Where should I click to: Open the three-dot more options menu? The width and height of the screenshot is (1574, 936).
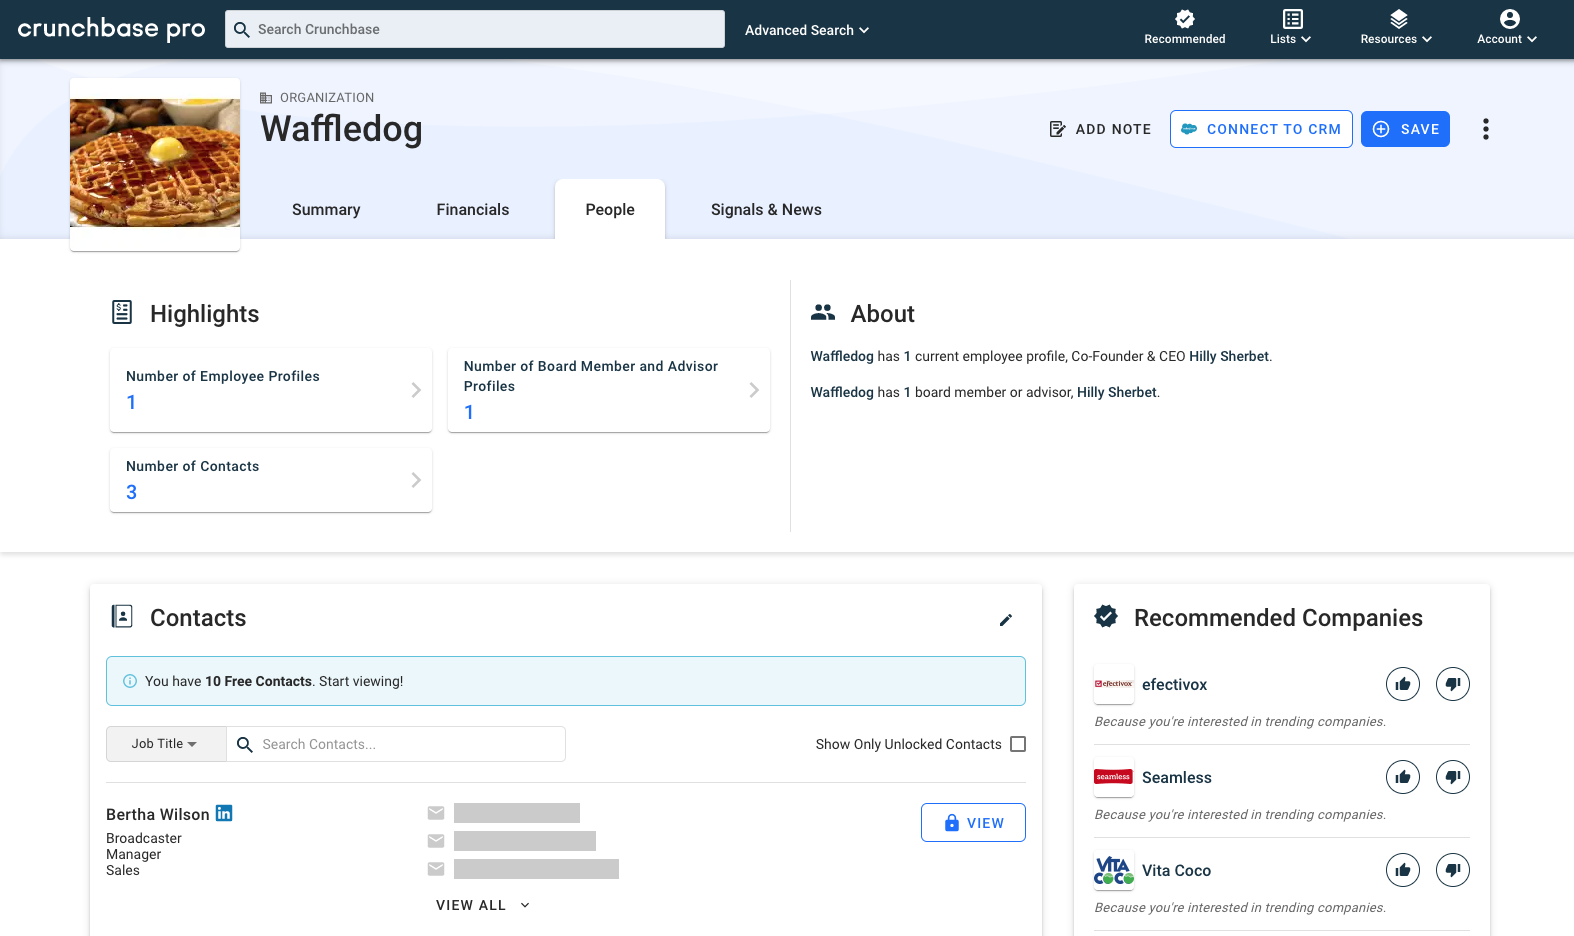pyautogui.click(x=1486, y=129)
